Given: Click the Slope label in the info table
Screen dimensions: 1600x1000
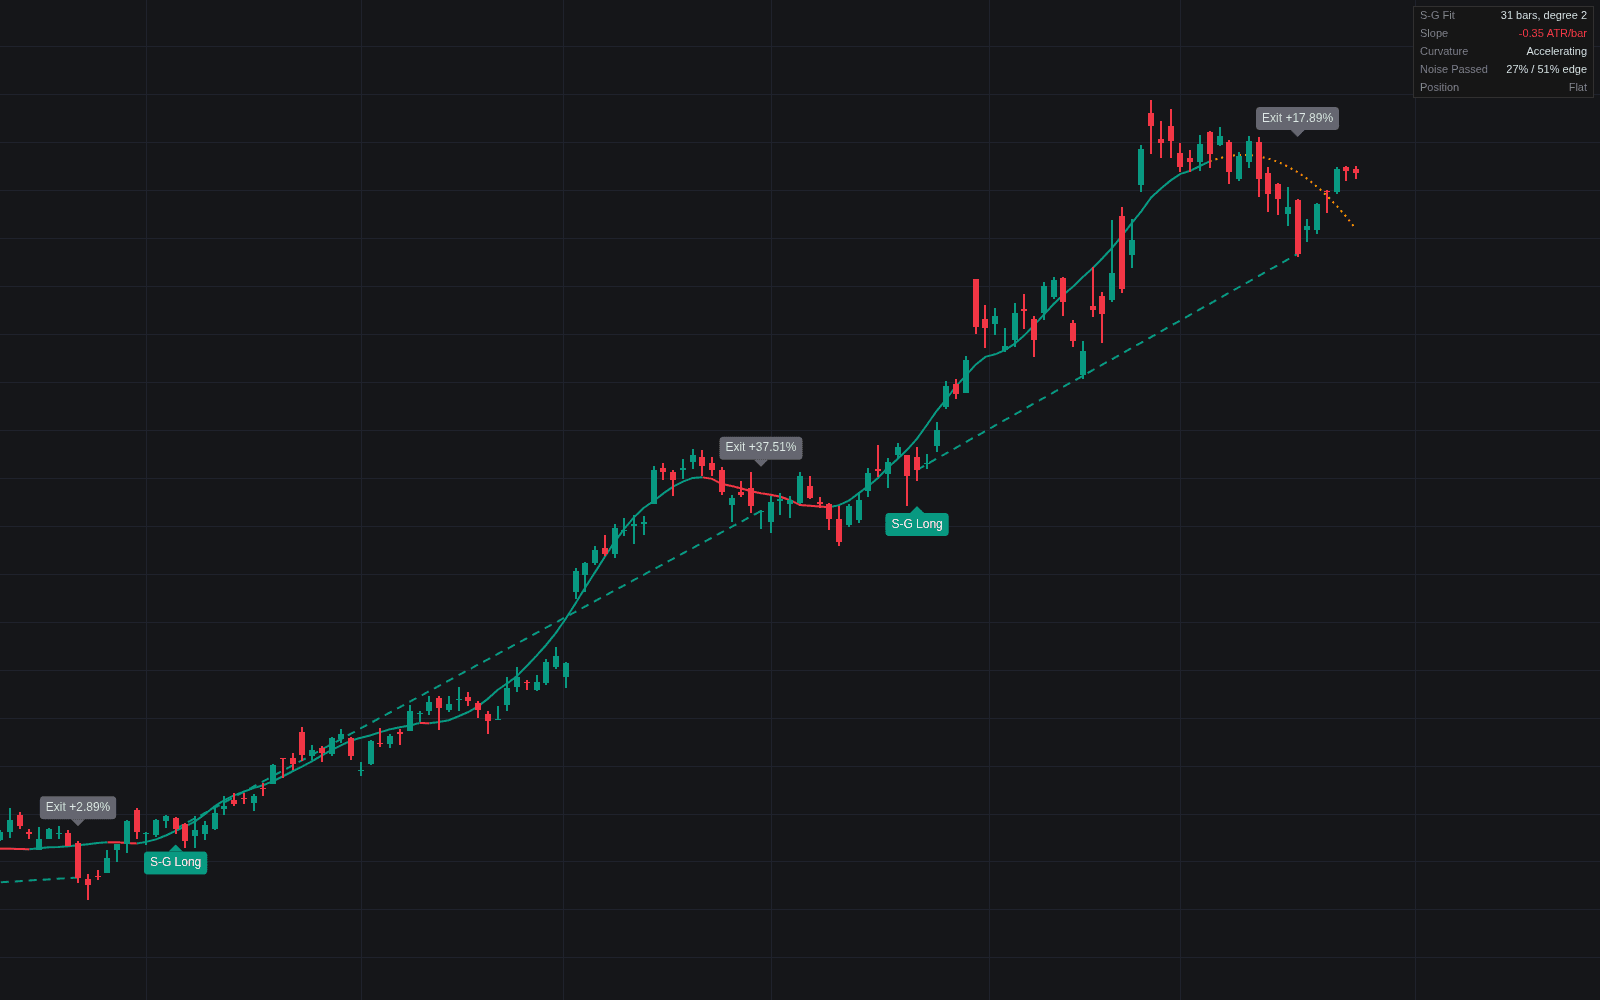Looking at the screenshot, I should tap(1434, 33).
